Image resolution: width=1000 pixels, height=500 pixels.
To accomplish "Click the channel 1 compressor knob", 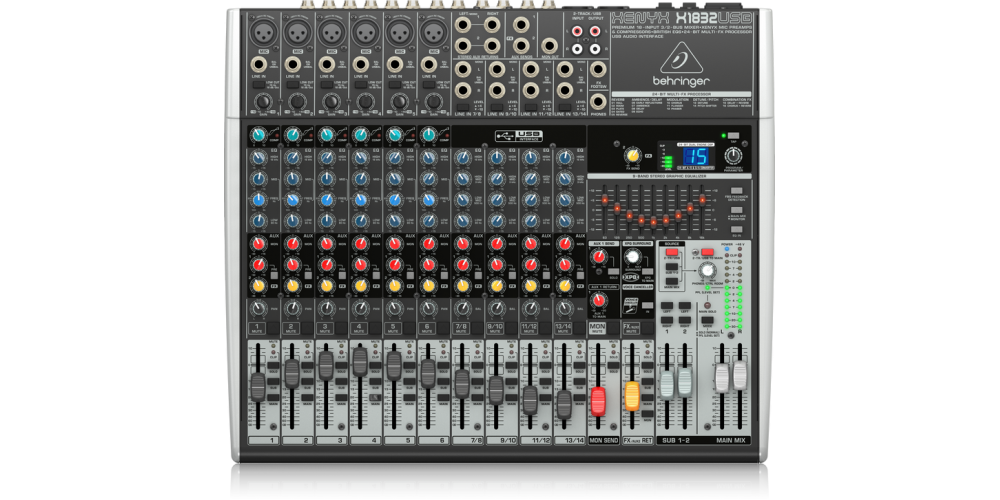I will [x=258, y=135].
